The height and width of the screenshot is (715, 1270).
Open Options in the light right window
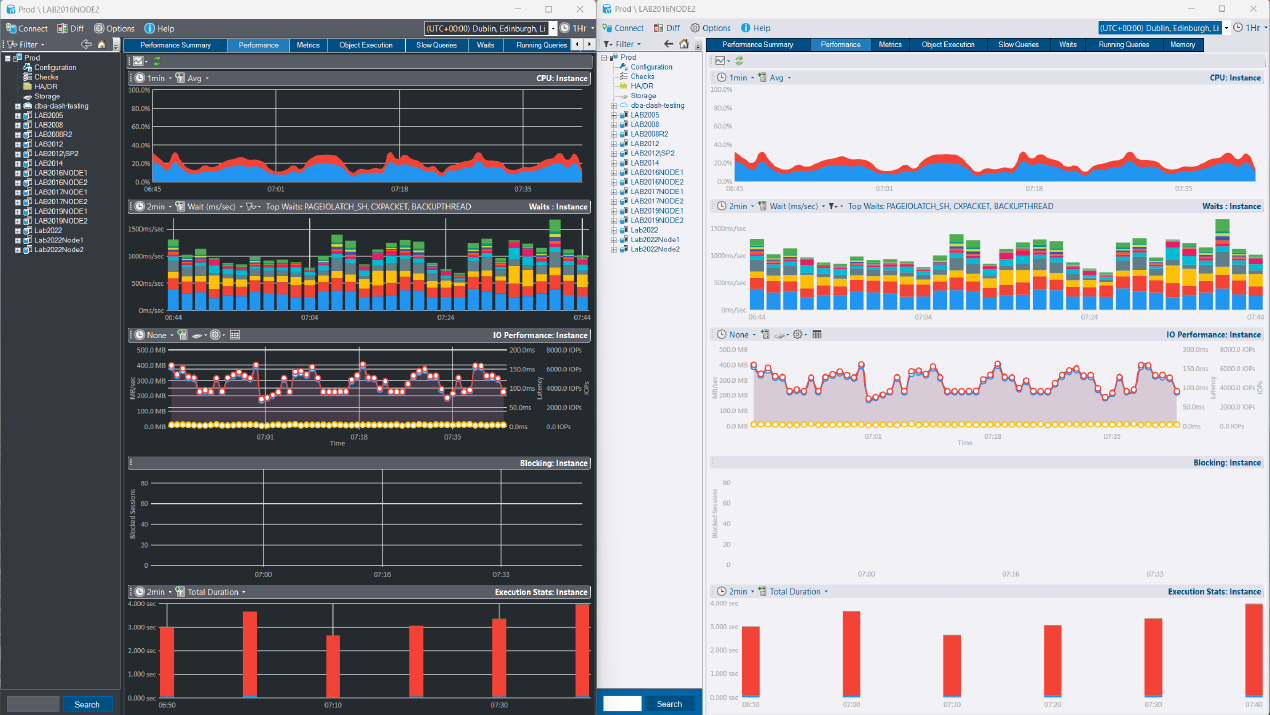(x=710, y=28)
